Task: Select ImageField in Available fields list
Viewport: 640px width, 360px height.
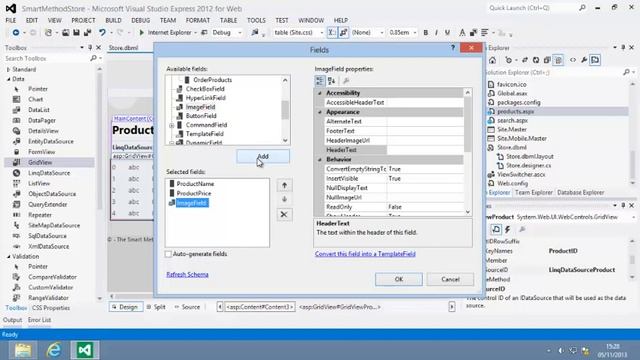Action: (200, 107)
